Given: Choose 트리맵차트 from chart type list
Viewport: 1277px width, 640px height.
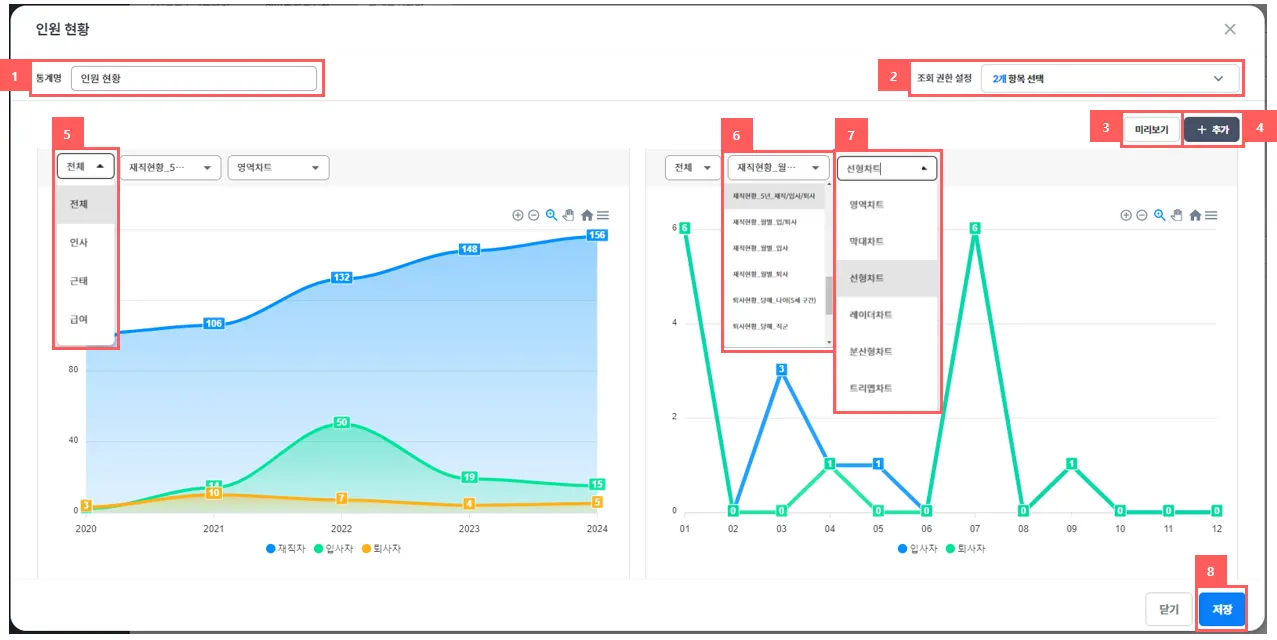Looking at the screenshot, I should 887,388.
